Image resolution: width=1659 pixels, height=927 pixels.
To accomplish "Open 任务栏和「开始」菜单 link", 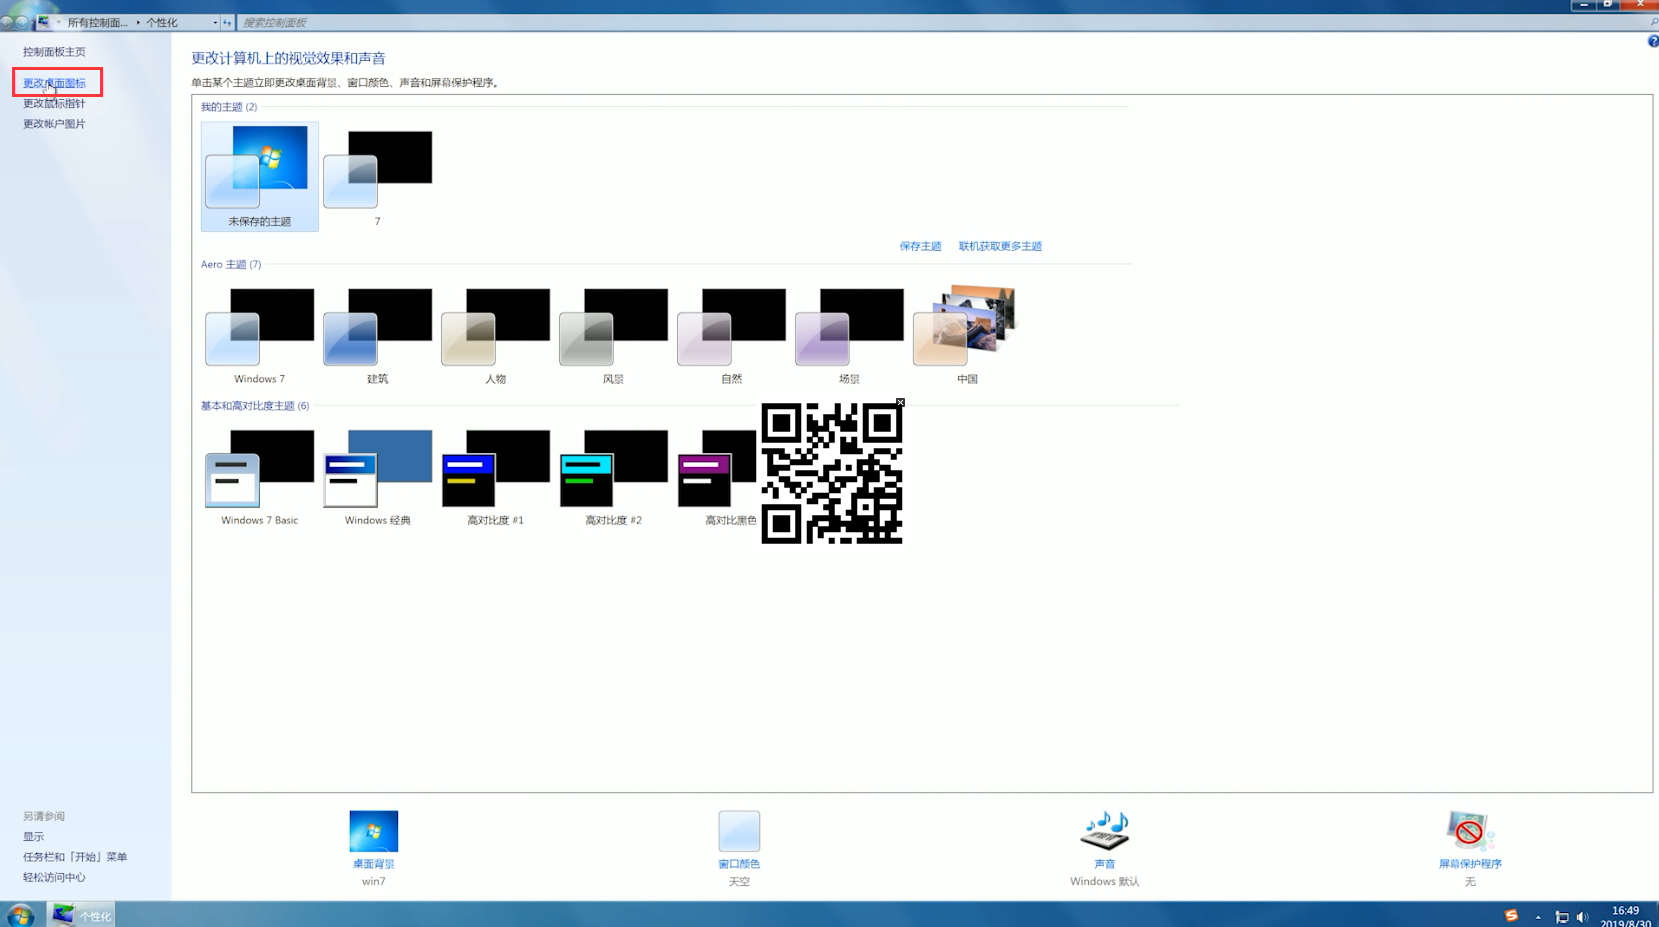I will tap(75, 857).
